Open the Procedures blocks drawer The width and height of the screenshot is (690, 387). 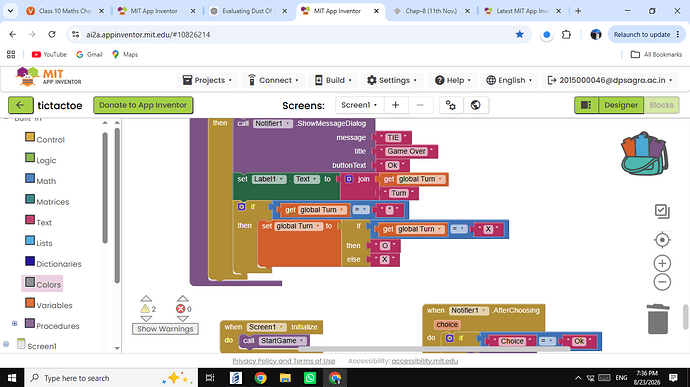(52, 325)
